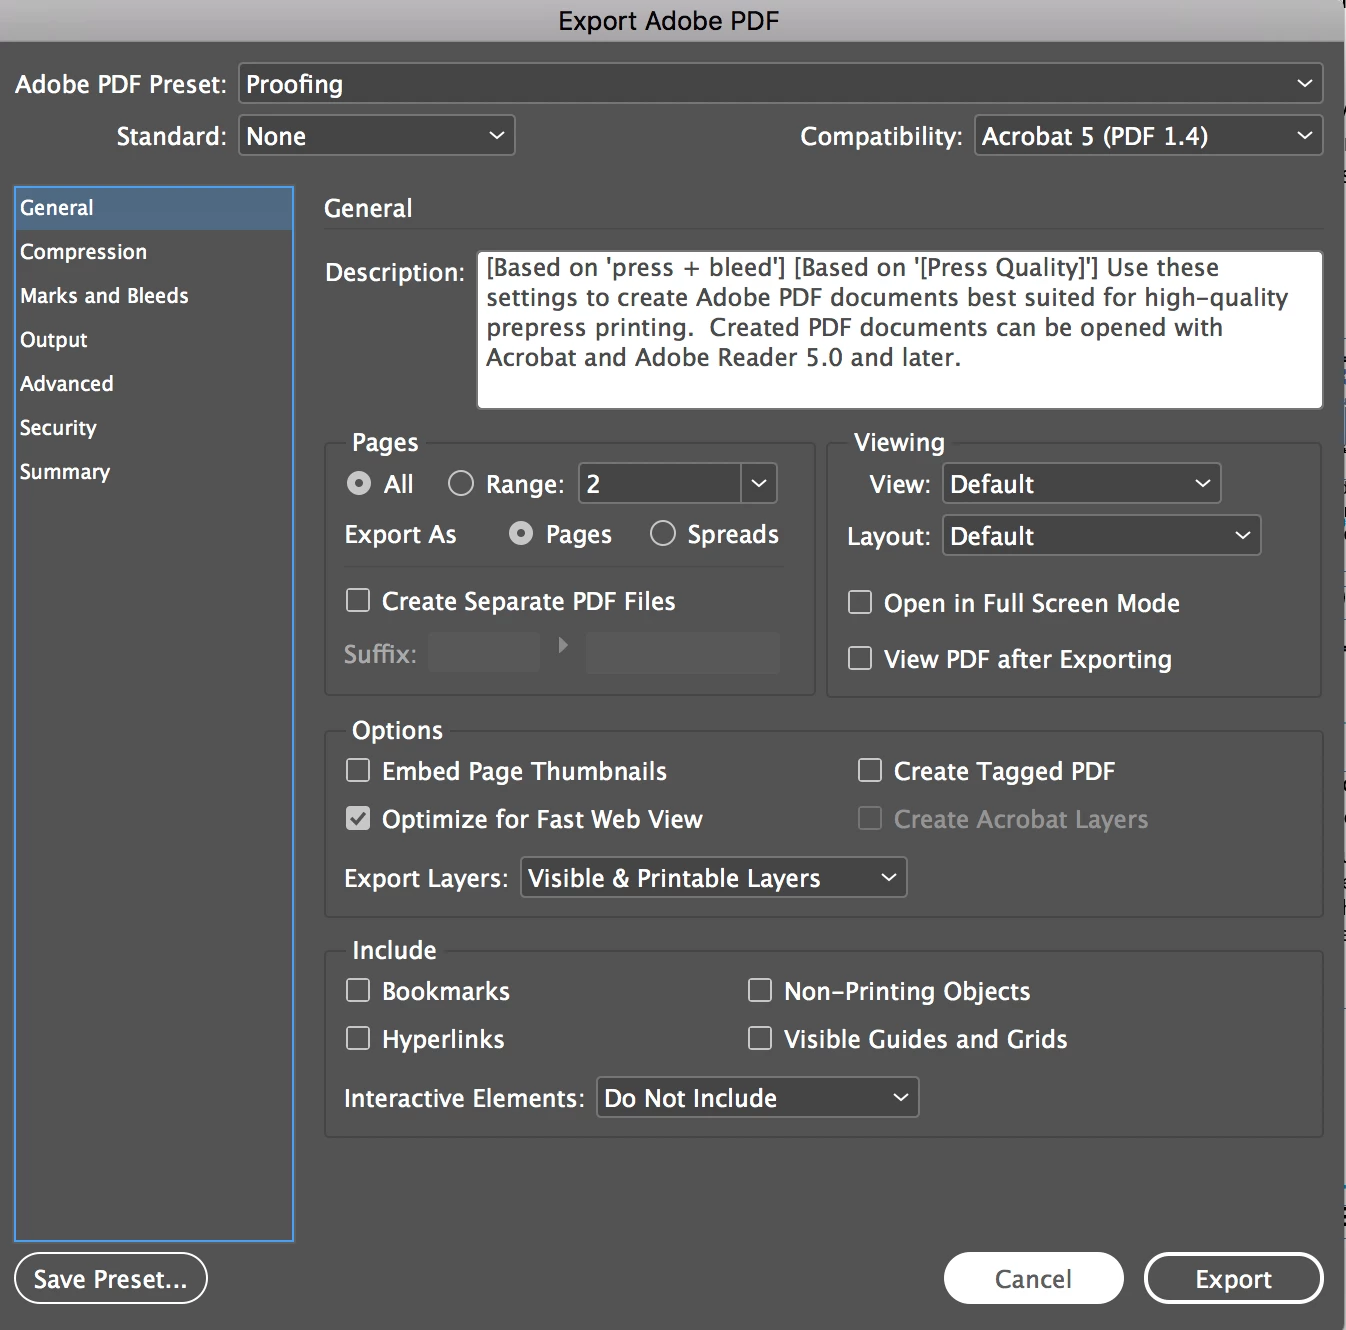Open the Compatibility dropdown showing Acrobat 5 (PDF 1.4)
Viewport: 1346px width, 1330px height.
1148,136
